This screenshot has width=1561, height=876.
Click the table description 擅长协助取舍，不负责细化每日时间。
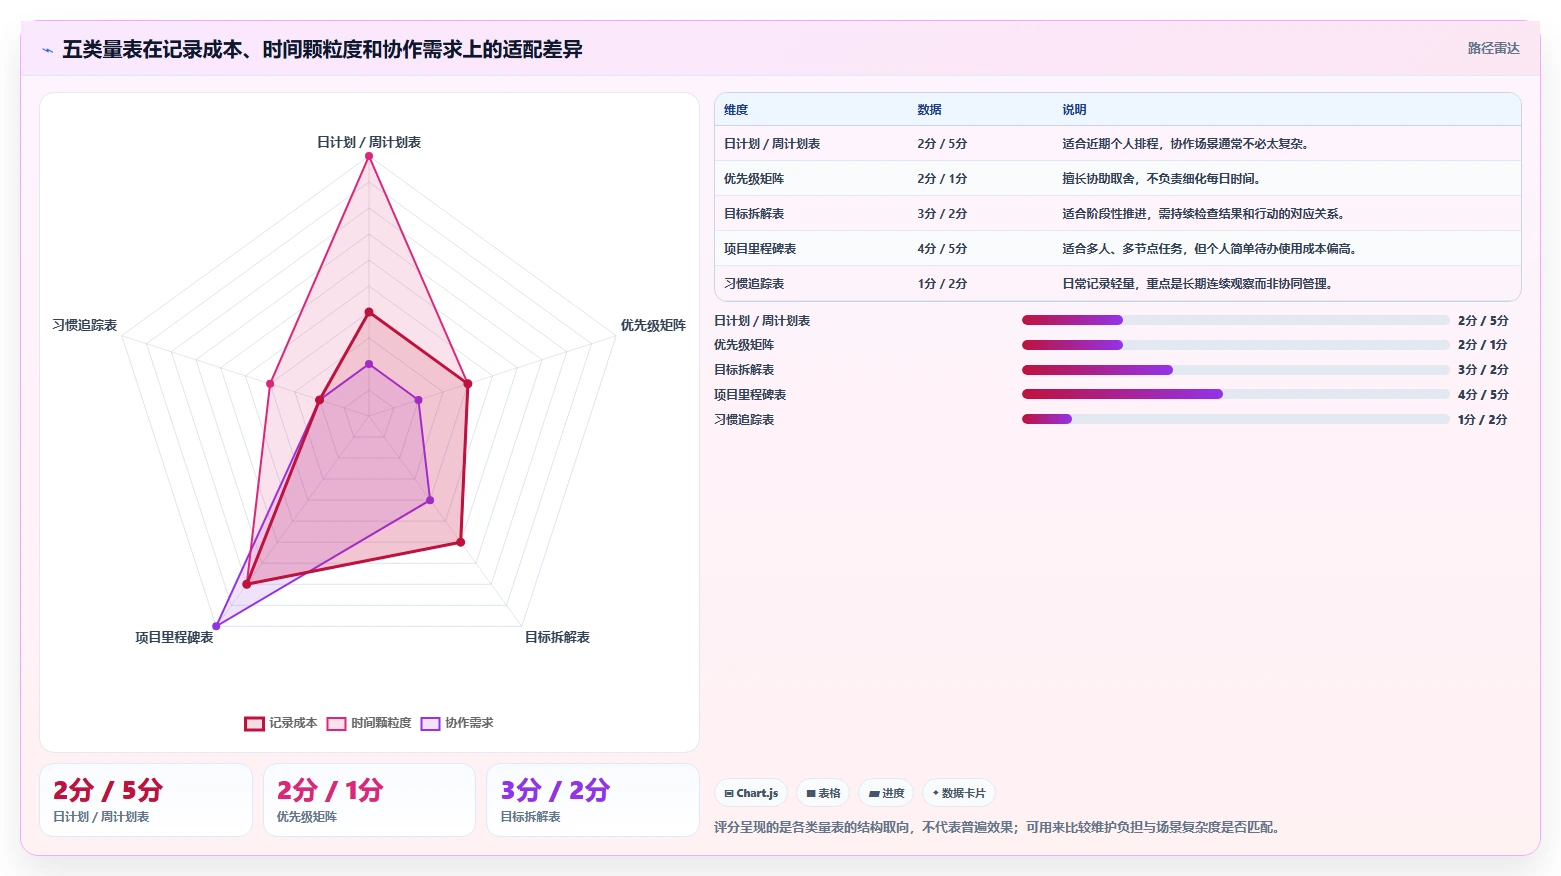(x=1163, y=179)
